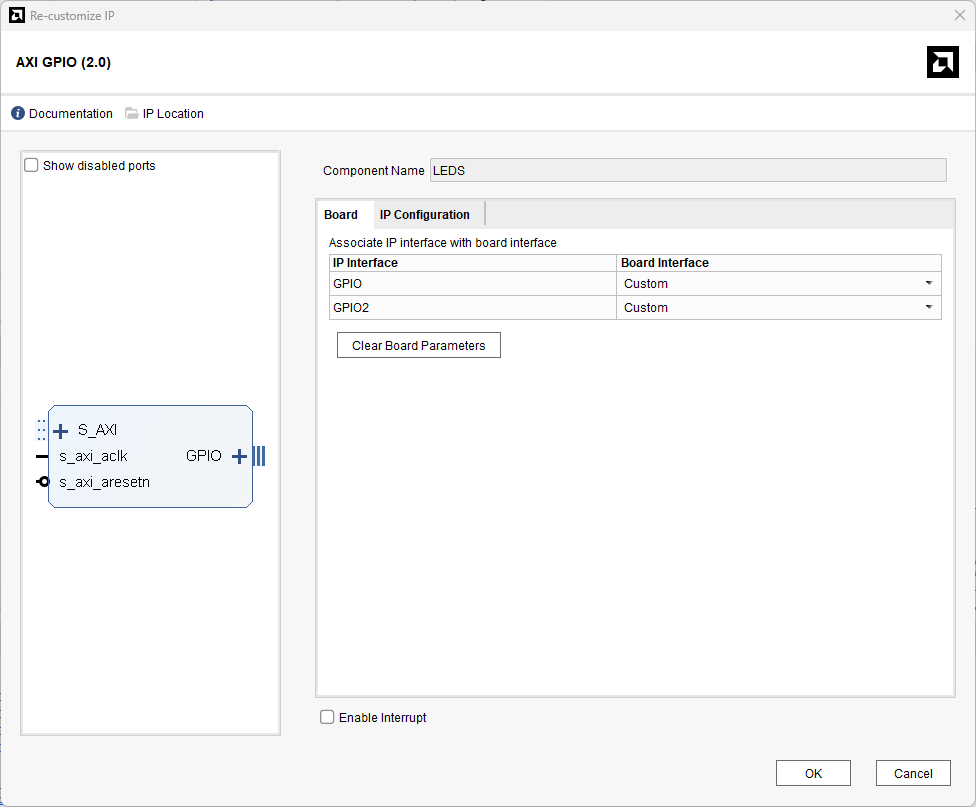976x807 pixels.
Task: Click the AMD logo in header
Action: tap(942, 62)
